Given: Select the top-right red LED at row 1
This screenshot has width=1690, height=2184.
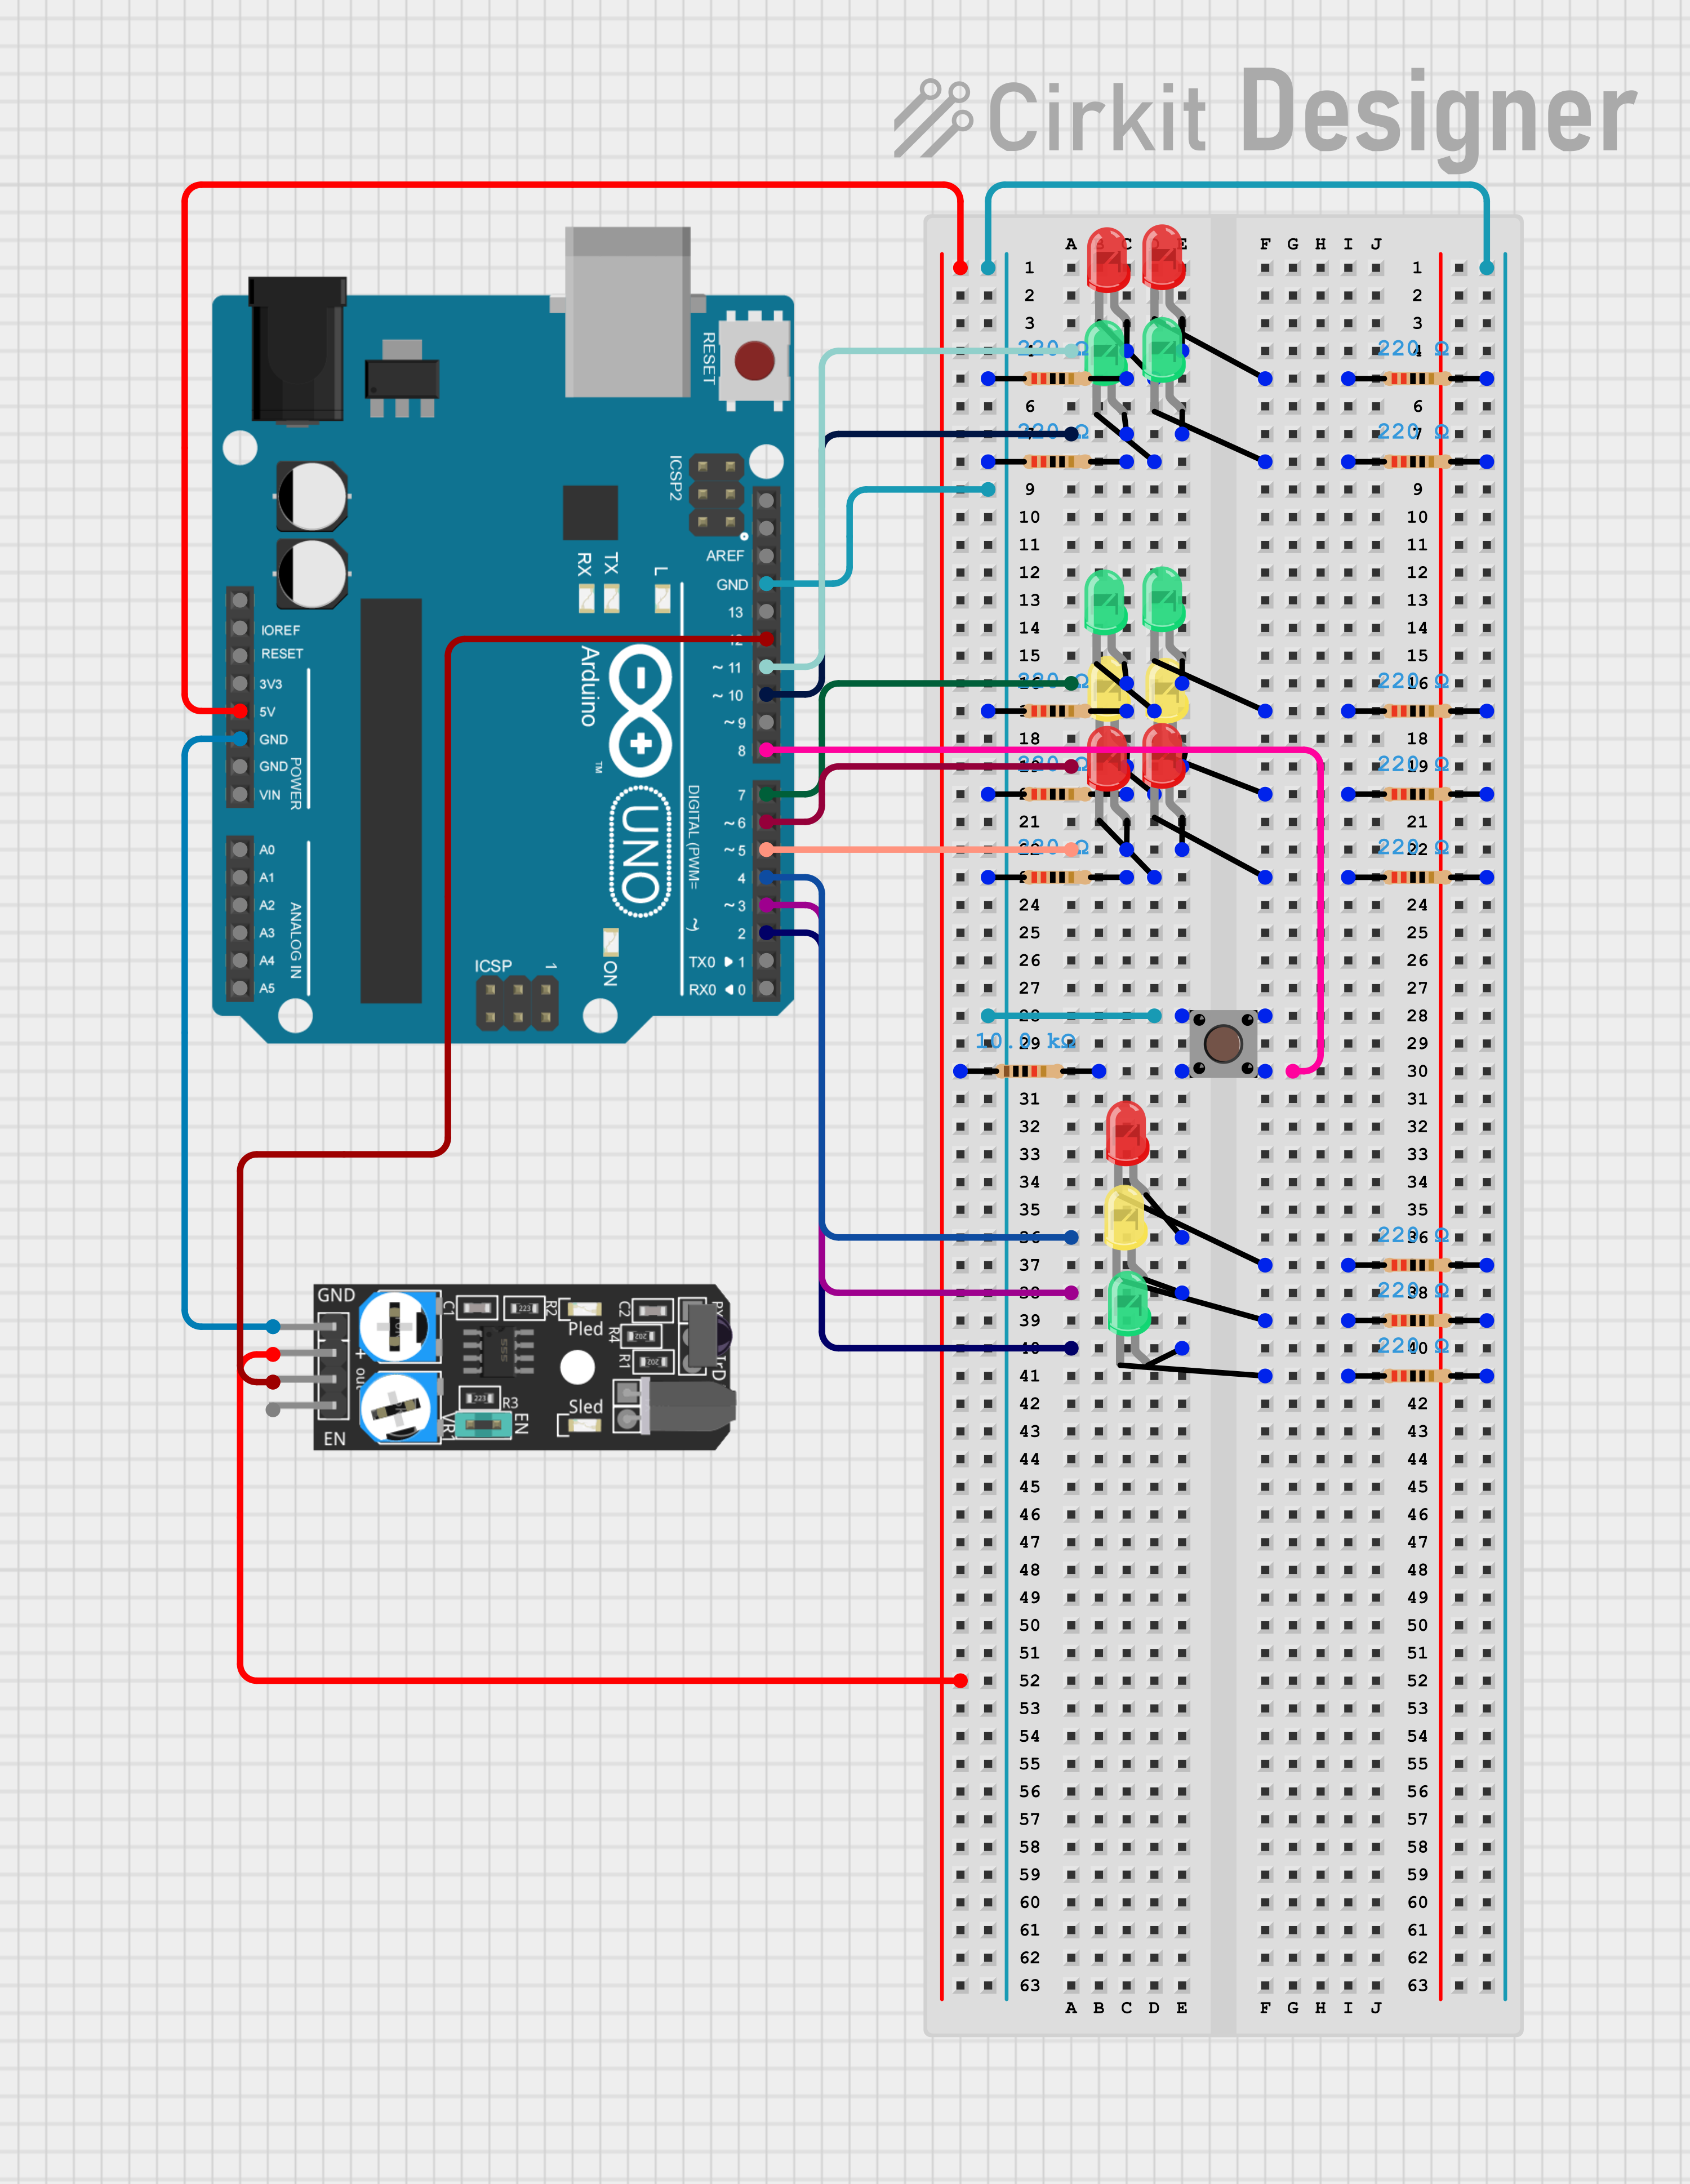Looking at the screenshot, I should (x=1164, y=257).
